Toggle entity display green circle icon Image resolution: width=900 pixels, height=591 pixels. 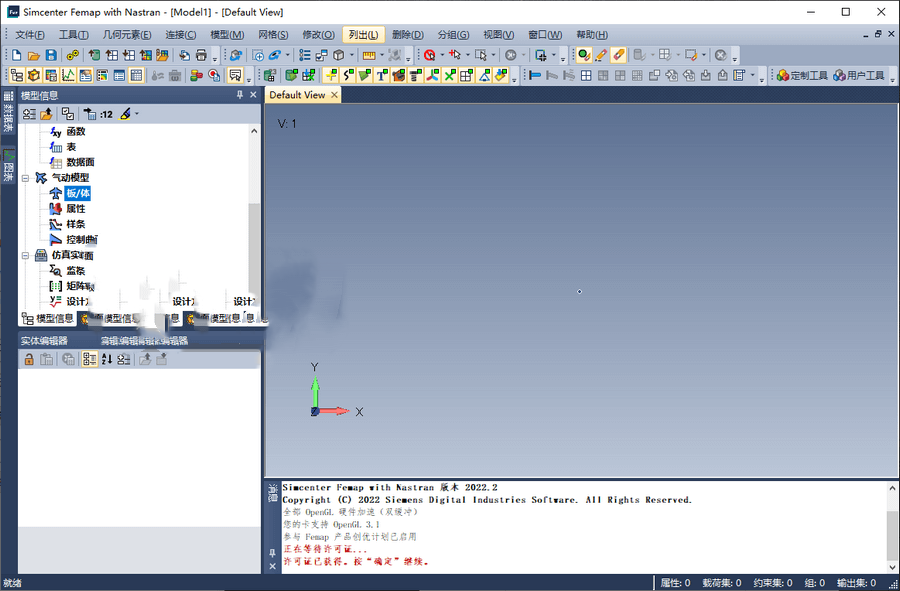point(584,55)
